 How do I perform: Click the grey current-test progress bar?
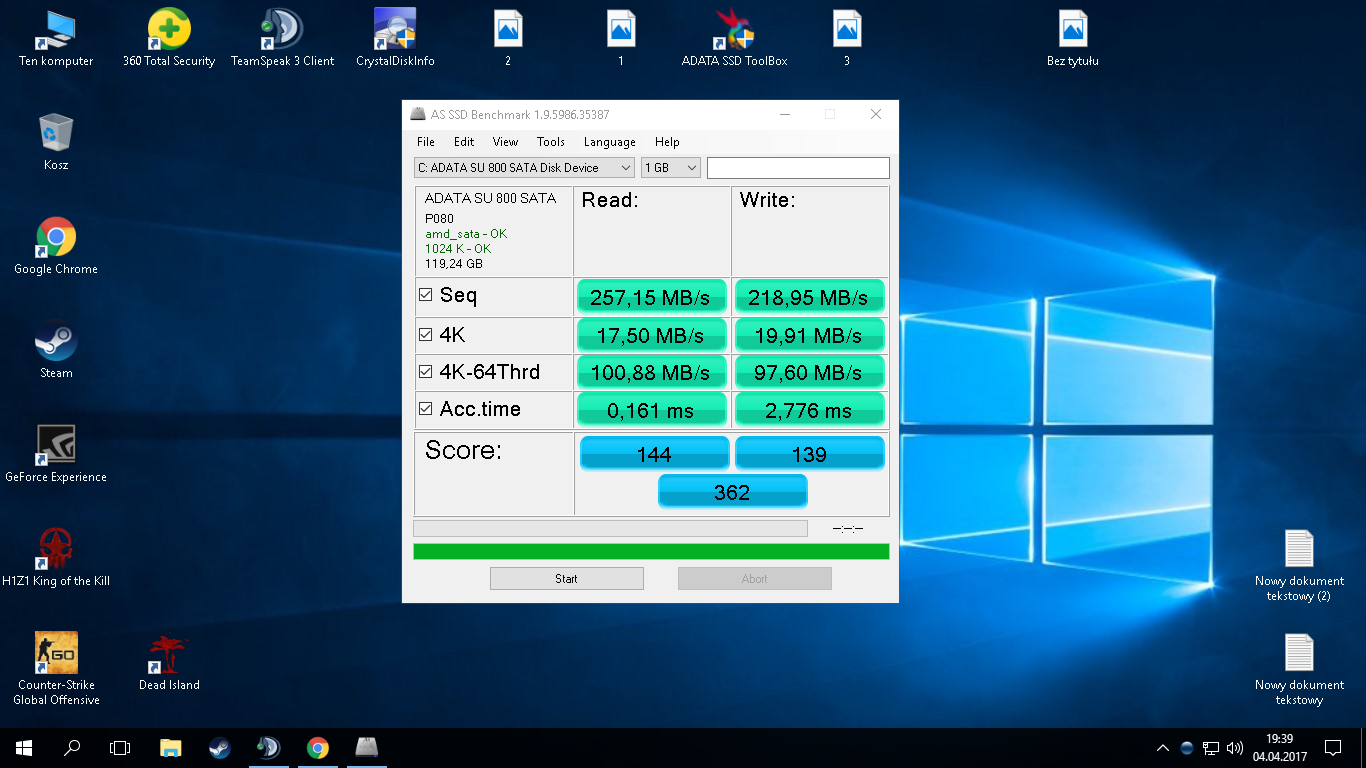610,528
